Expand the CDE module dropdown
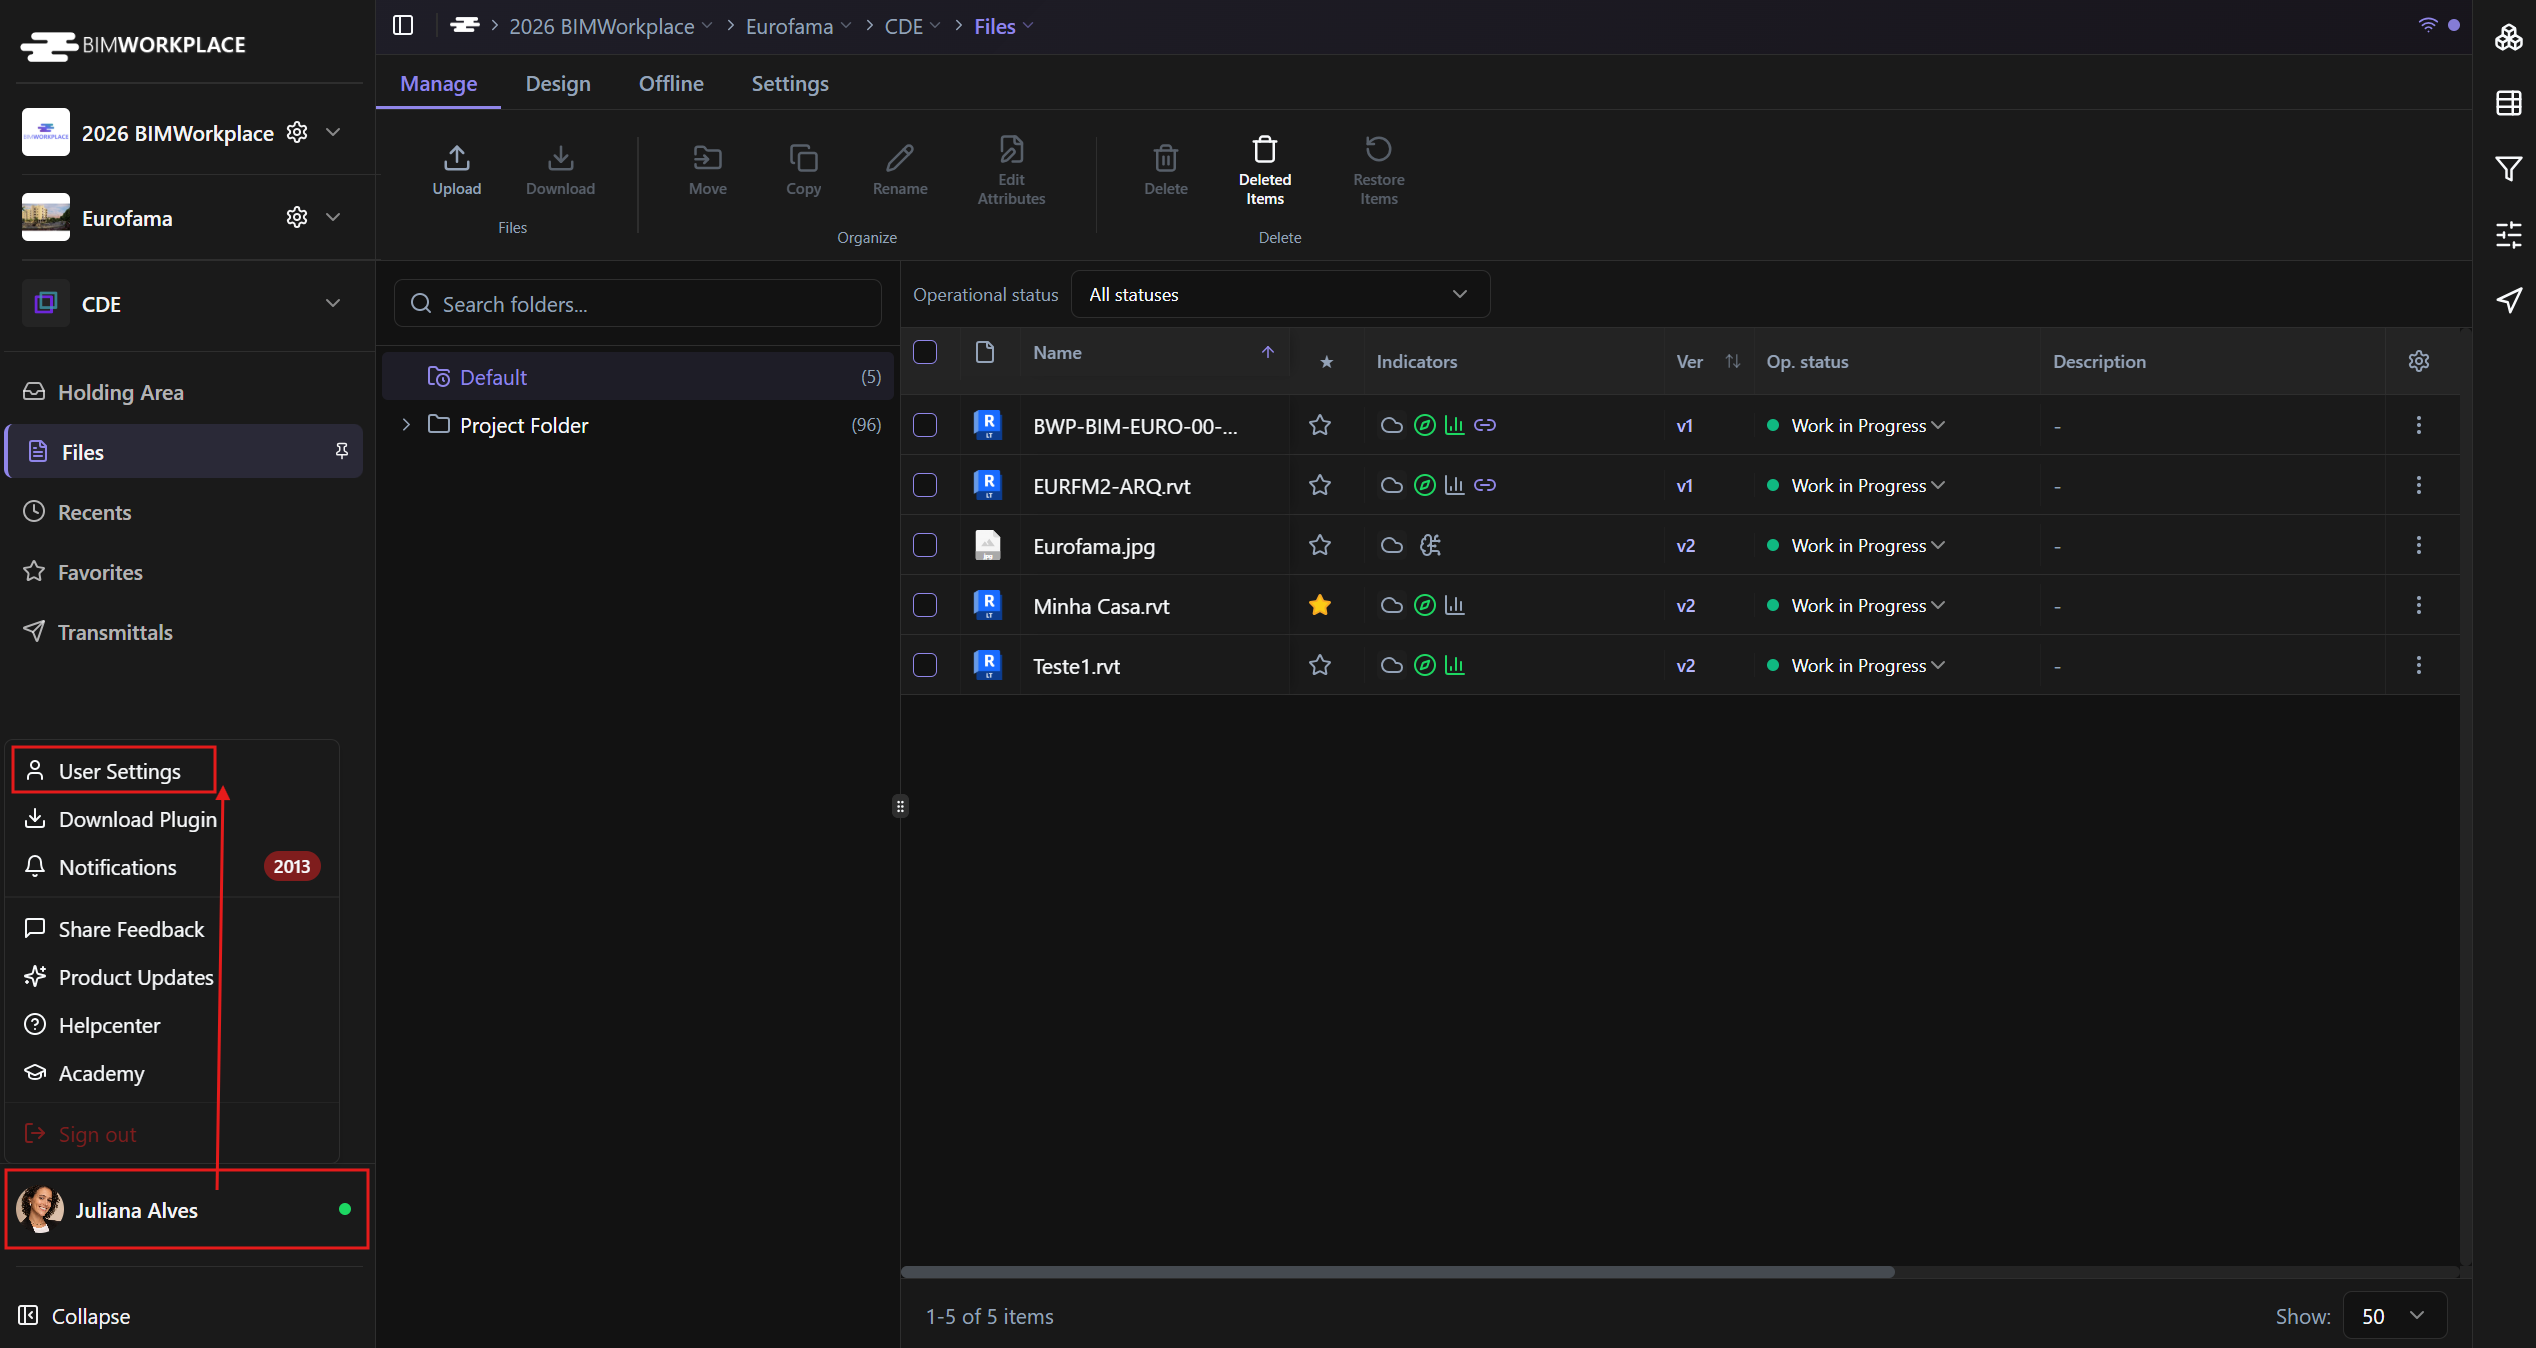 [x=333, y=303]
